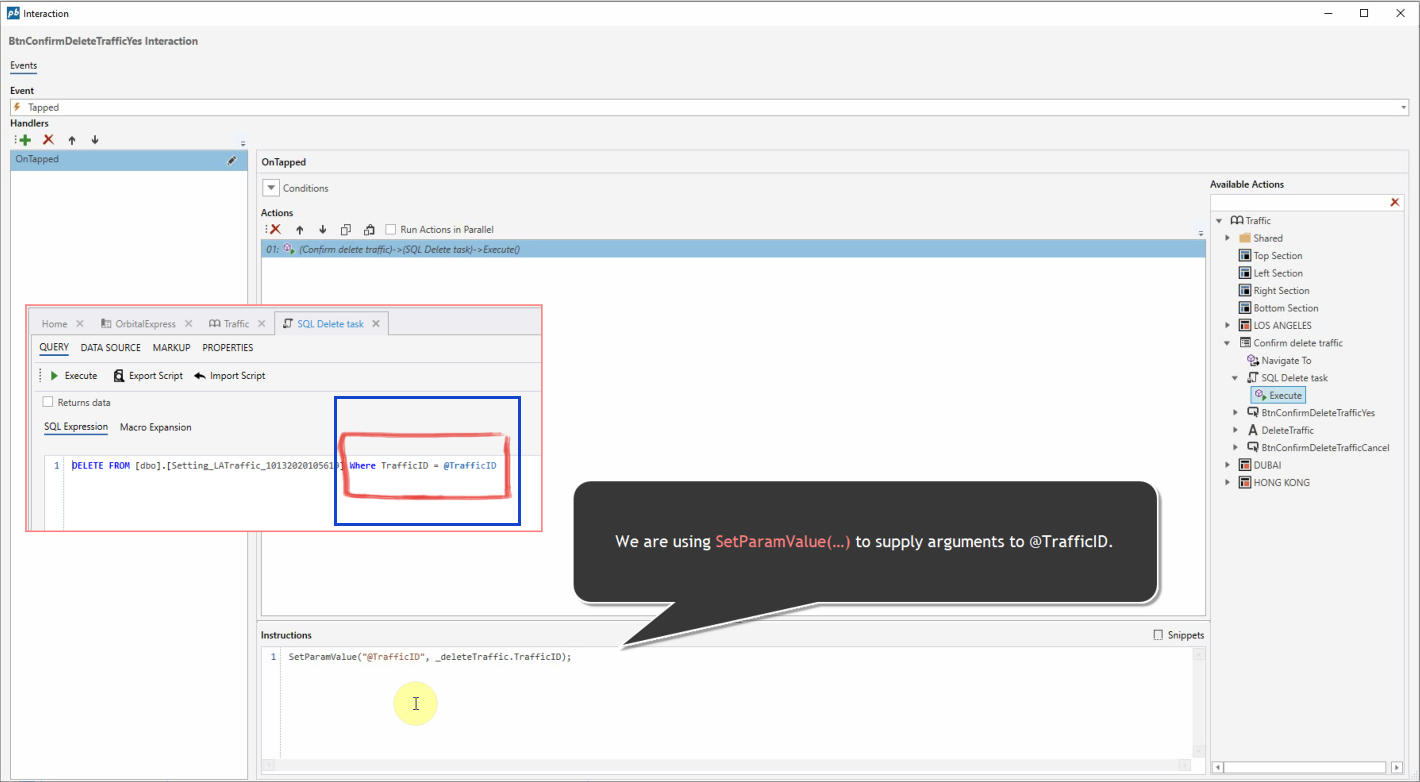This screenshot has width=1420, height=782.
Task: Open the Event dropdown showing Tapped
Action: 1403,107
